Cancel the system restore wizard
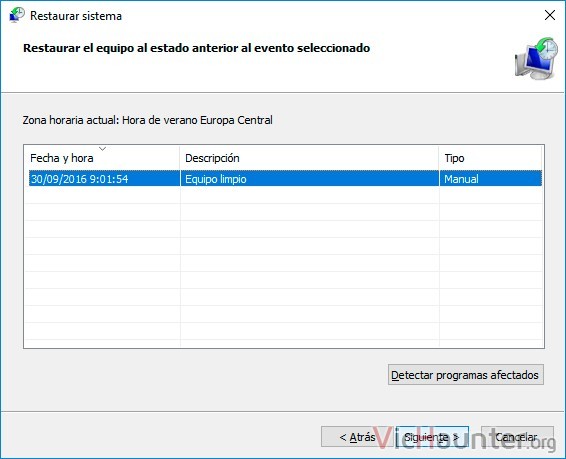Screen dimensions: 566x459 517,437
